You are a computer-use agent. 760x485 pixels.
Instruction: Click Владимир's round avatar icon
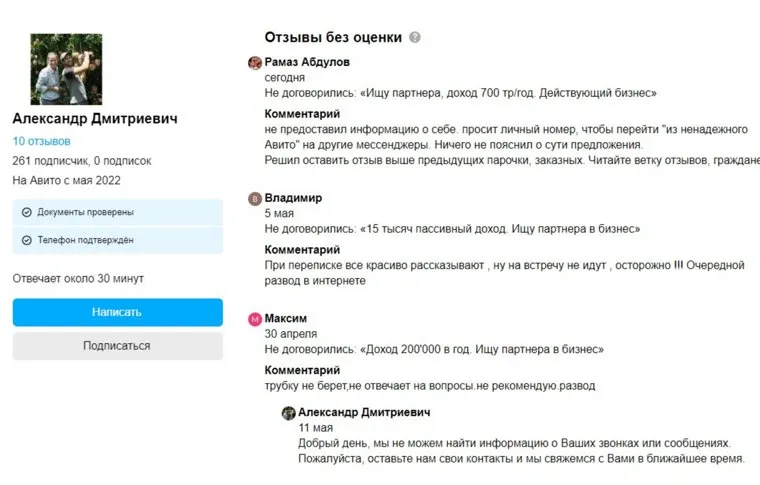tap(255, 198)
